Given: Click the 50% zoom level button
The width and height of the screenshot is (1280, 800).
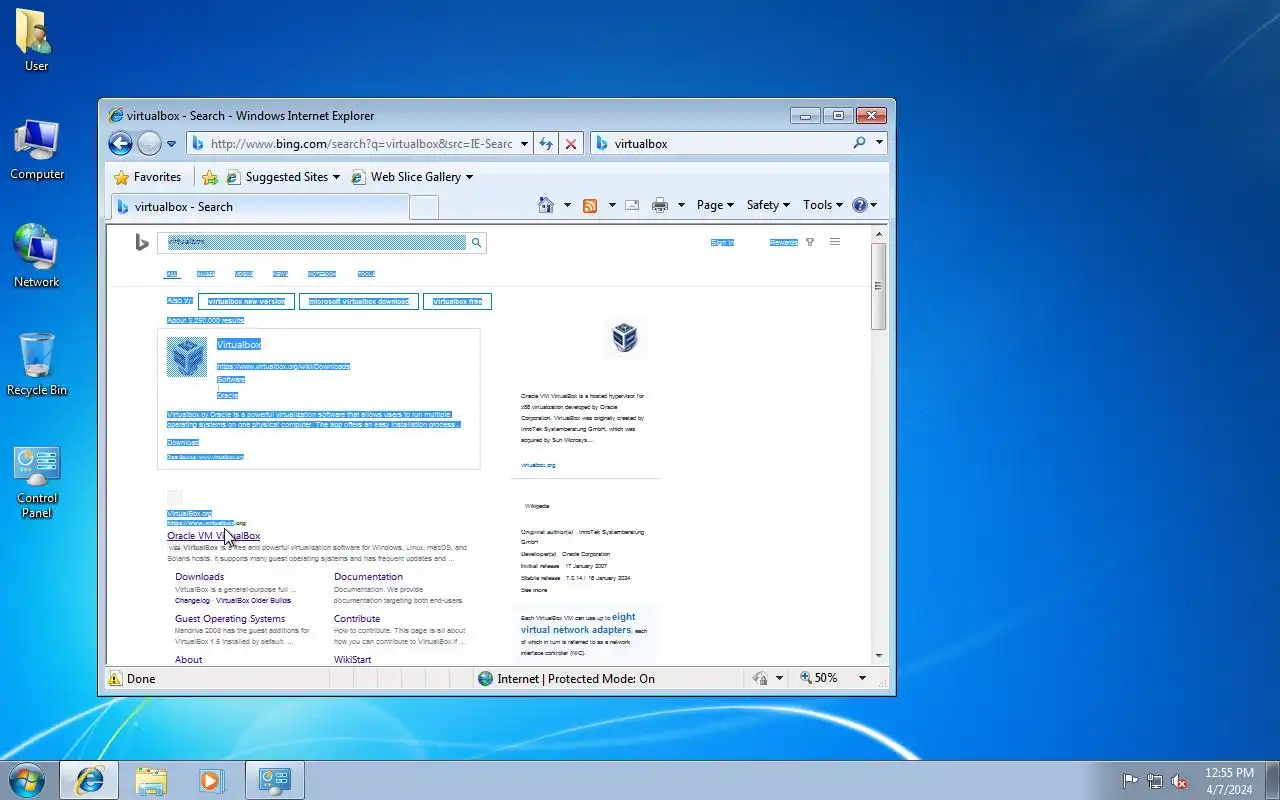Looking at the screenshot, I should pos(820,678).
